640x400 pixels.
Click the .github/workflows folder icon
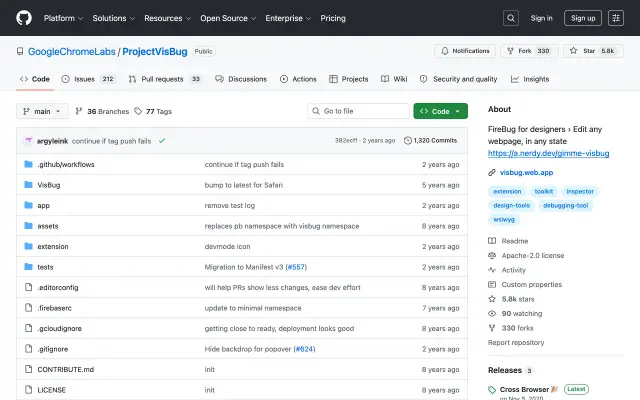[28, 164]
